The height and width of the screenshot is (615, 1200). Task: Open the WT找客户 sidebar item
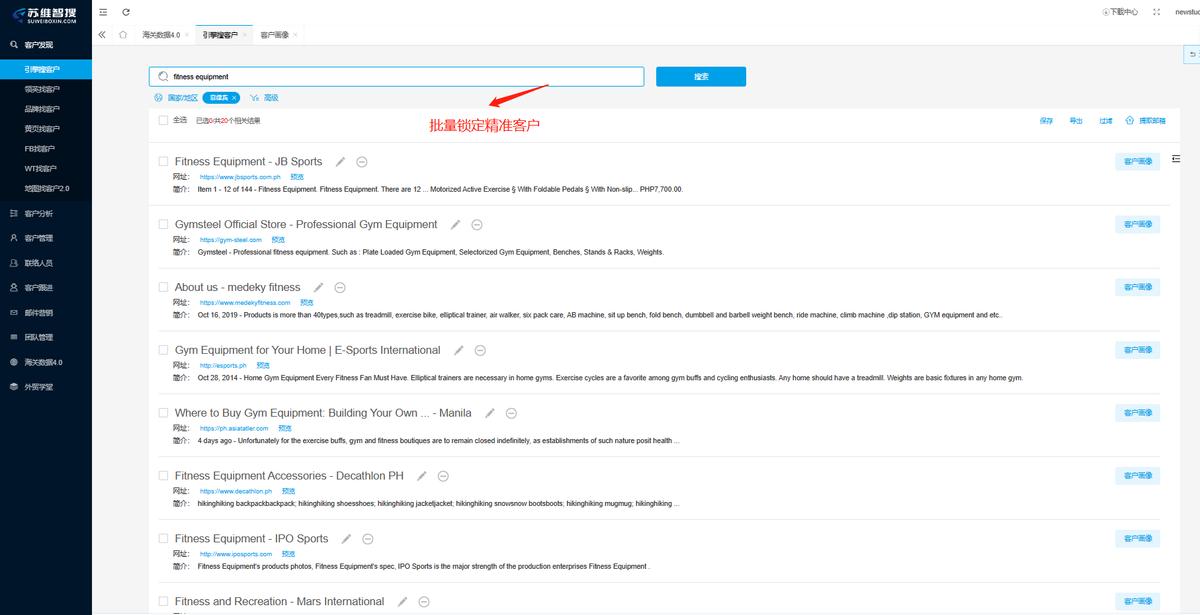[40, 168]
